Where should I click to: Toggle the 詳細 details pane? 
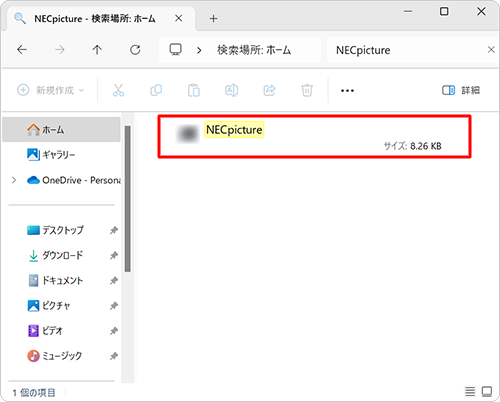click(461, 90)
